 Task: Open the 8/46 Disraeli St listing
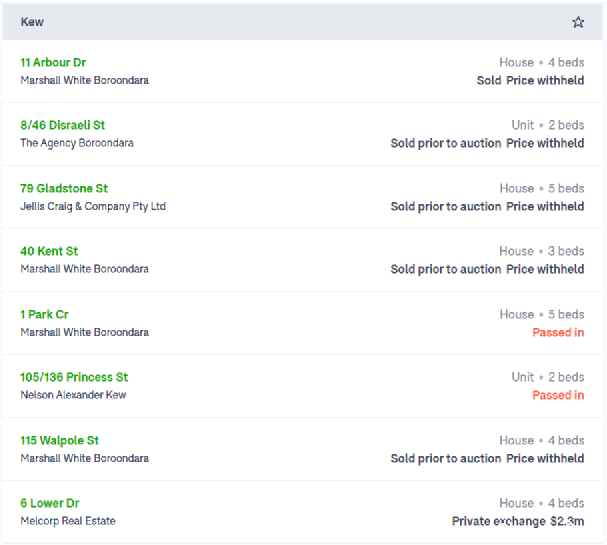pos(62,125)
